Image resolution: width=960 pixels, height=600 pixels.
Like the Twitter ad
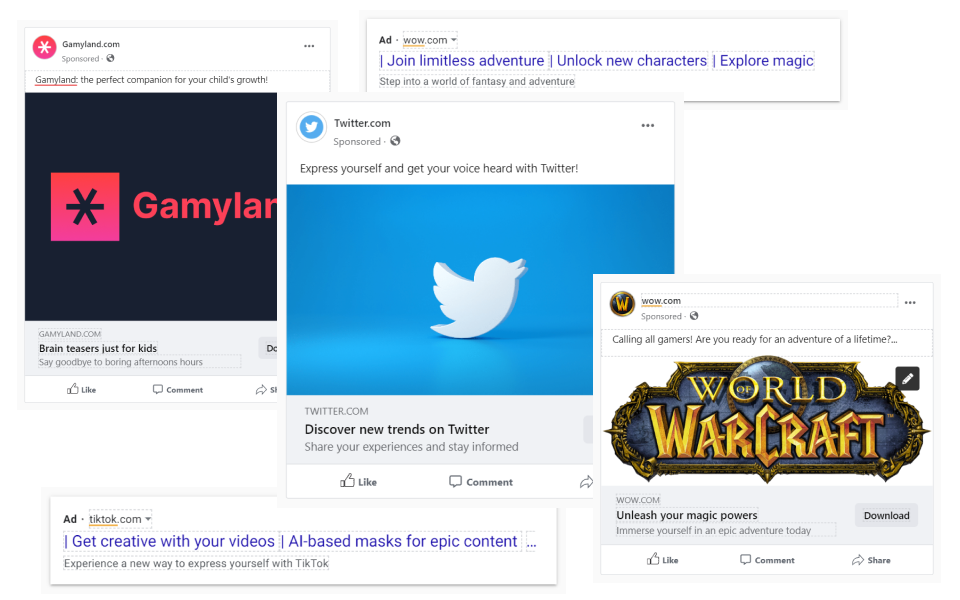(358, 481)
